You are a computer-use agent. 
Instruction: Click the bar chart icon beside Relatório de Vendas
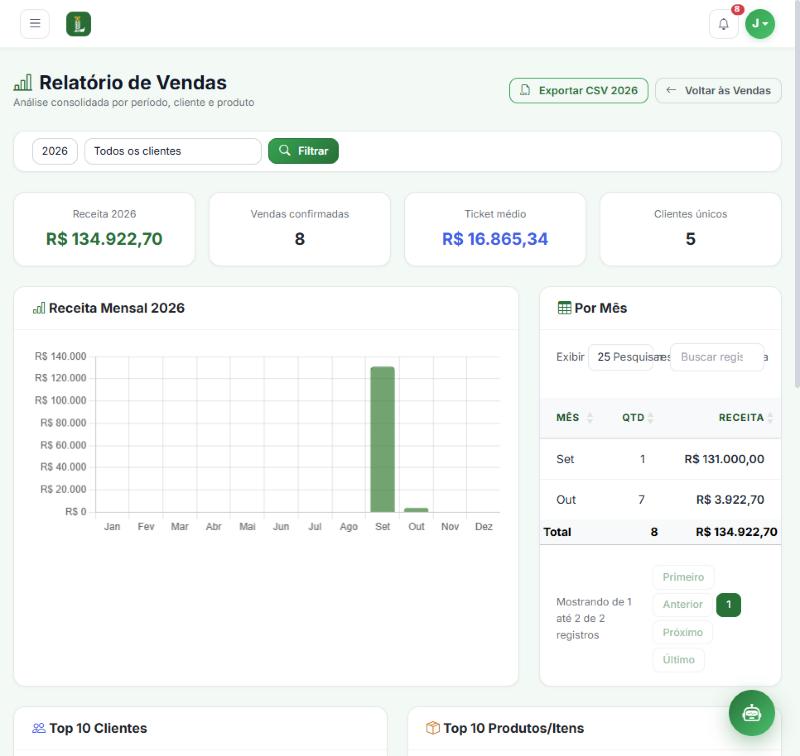tap(23, 83)
